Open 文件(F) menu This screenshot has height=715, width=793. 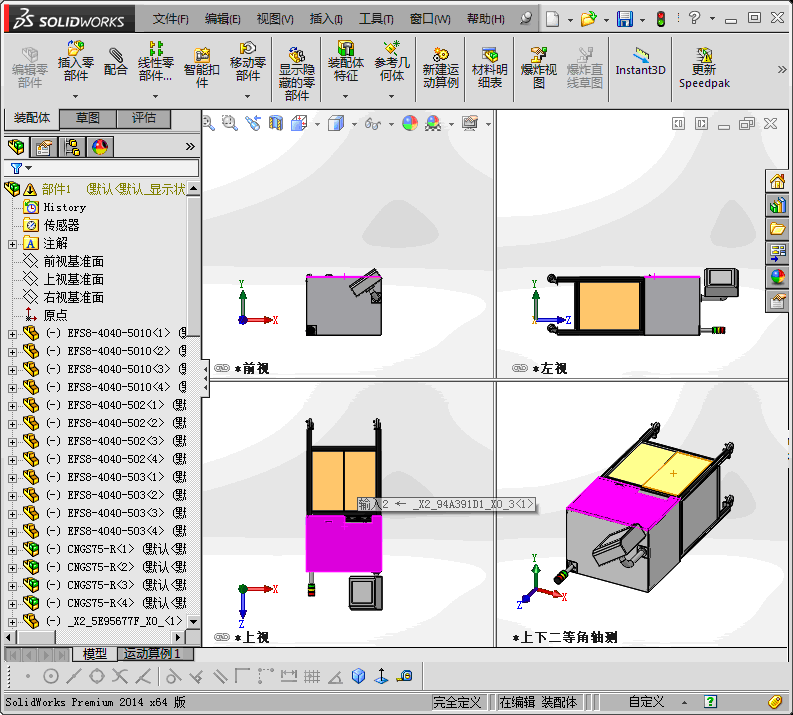pos(170,19)
